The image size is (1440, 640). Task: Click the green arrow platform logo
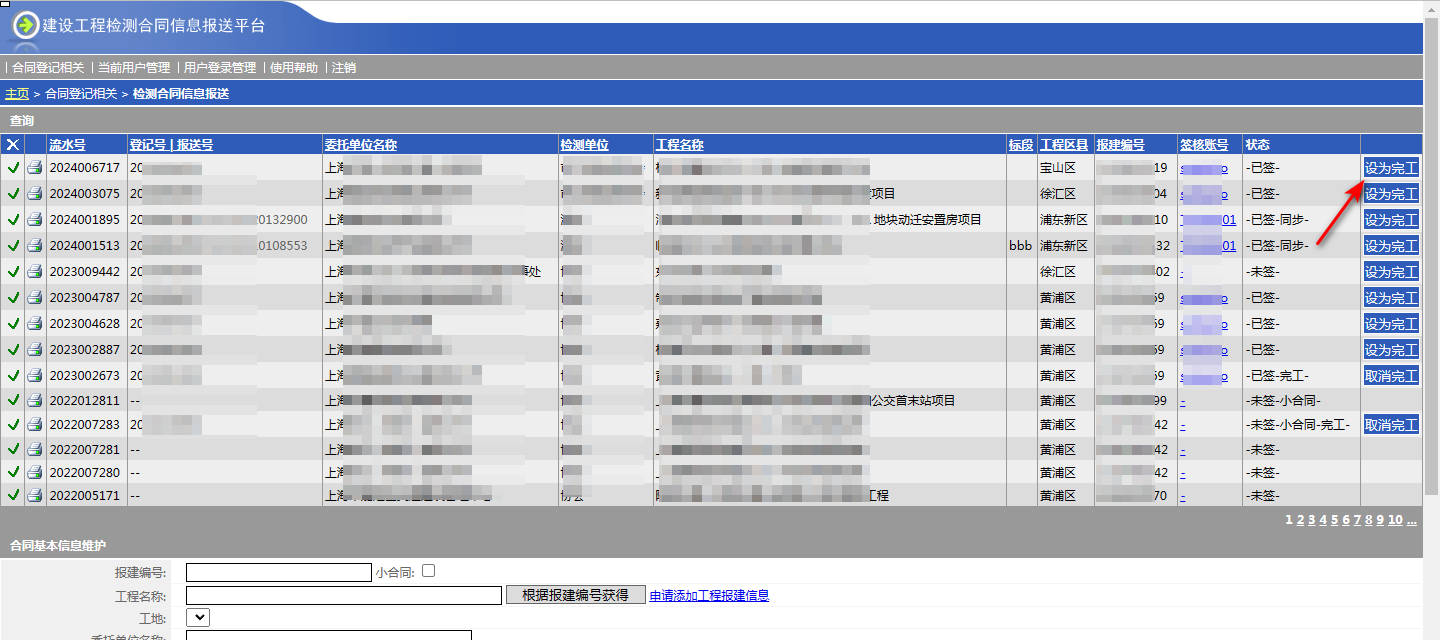point(26,26)
